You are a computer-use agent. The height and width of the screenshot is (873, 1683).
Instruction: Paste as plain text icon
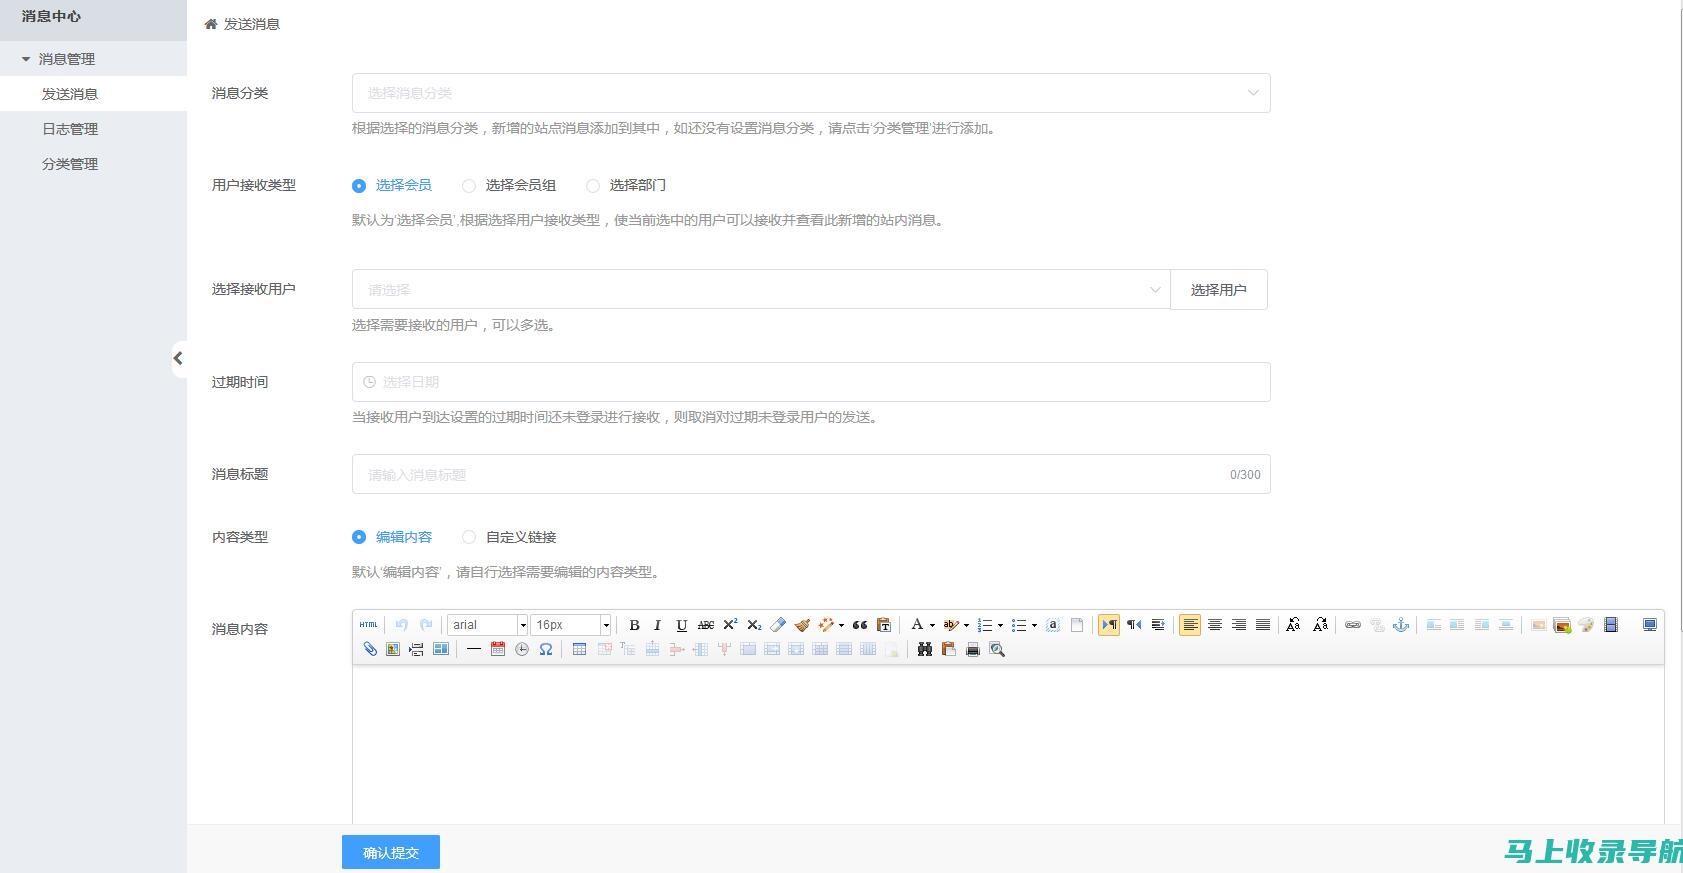pos(884,625)
